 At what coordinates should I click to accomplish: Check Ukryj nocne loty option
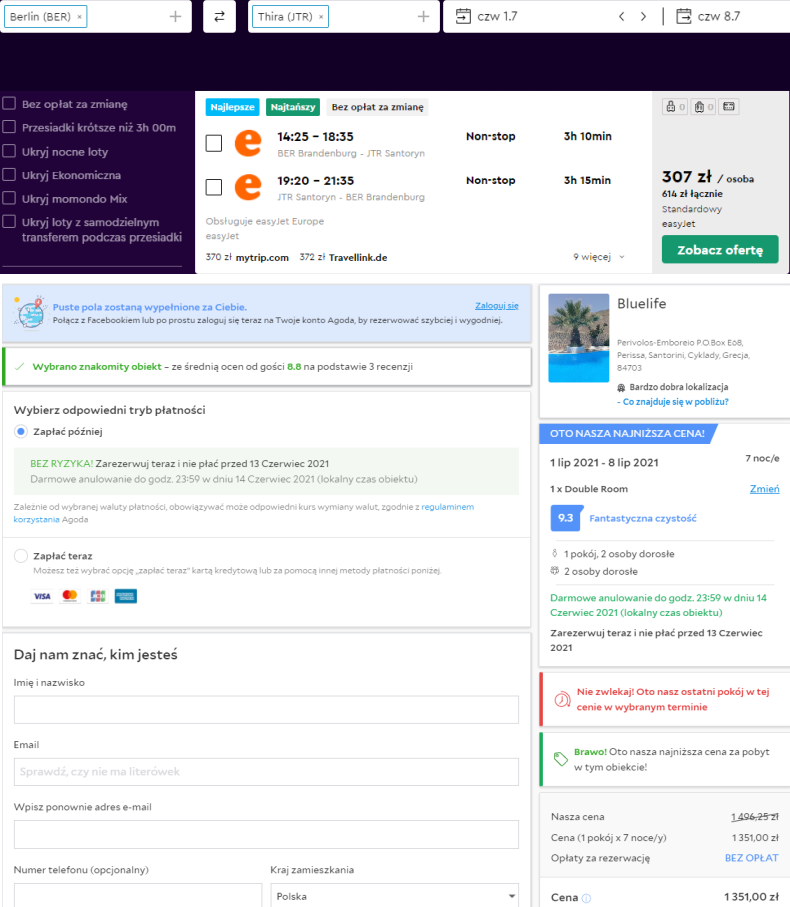(9, 151)
